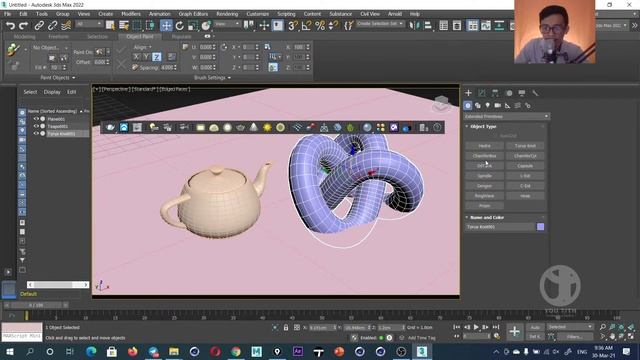Viewport: 640px width, 360px height.
Task: Select the Geometry category icon
Action: click(x=468, y=105)
